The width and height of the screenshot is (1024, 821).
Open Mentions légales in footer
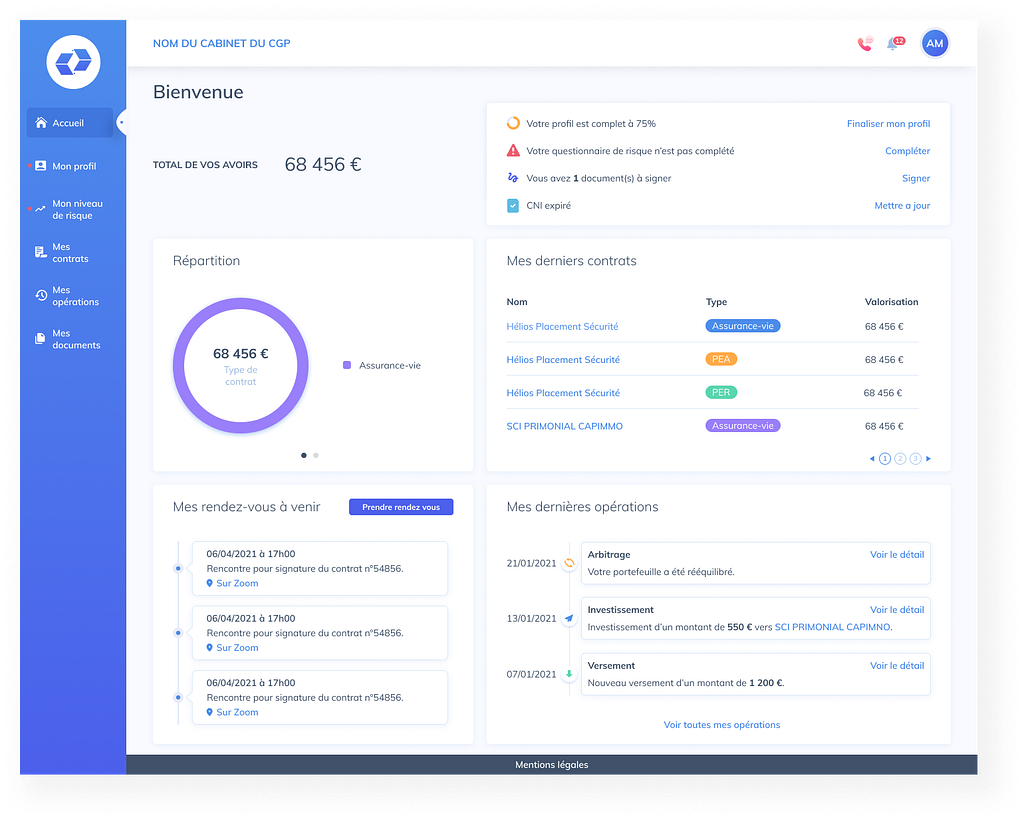click(551, 765)
